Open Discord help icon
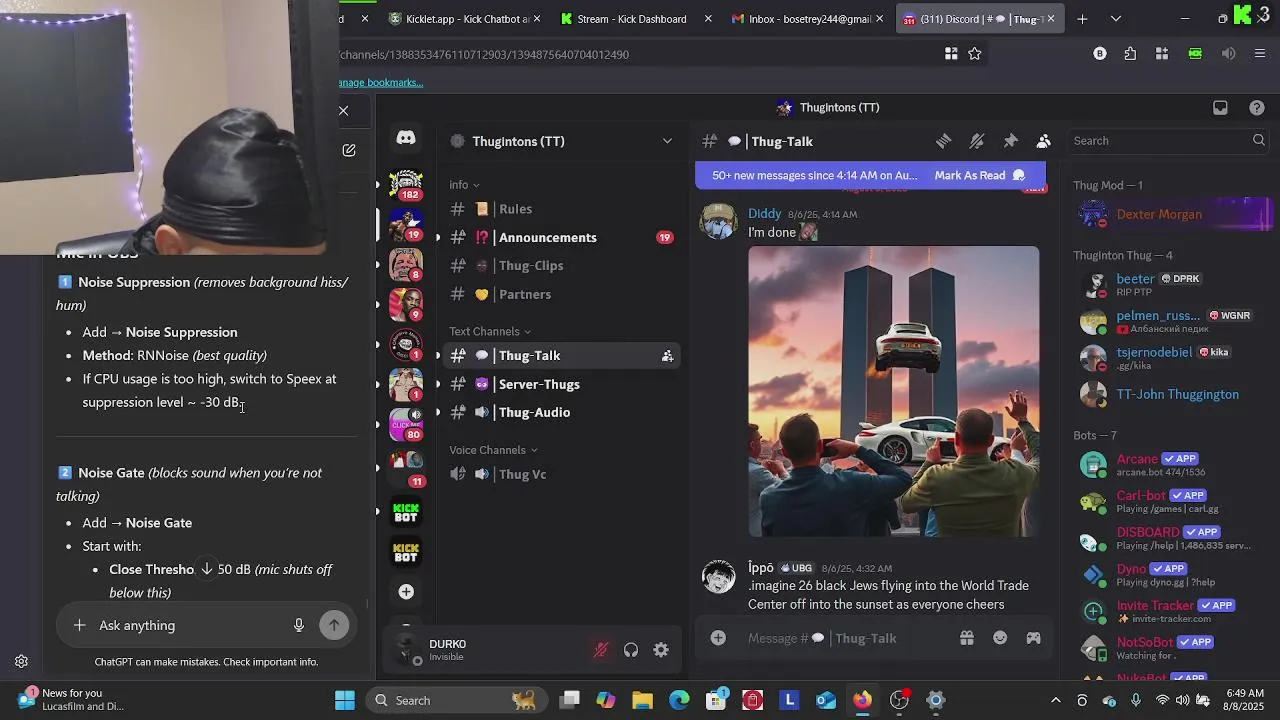 (x=1257, y=108)
